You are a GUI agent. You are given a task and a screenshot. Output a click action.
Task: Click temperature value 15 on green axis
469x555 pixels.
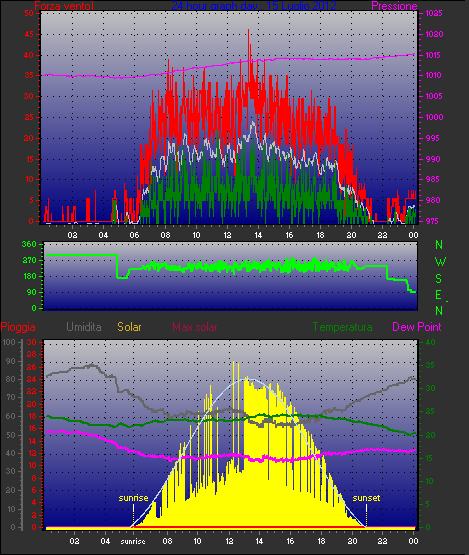(429, 458)
